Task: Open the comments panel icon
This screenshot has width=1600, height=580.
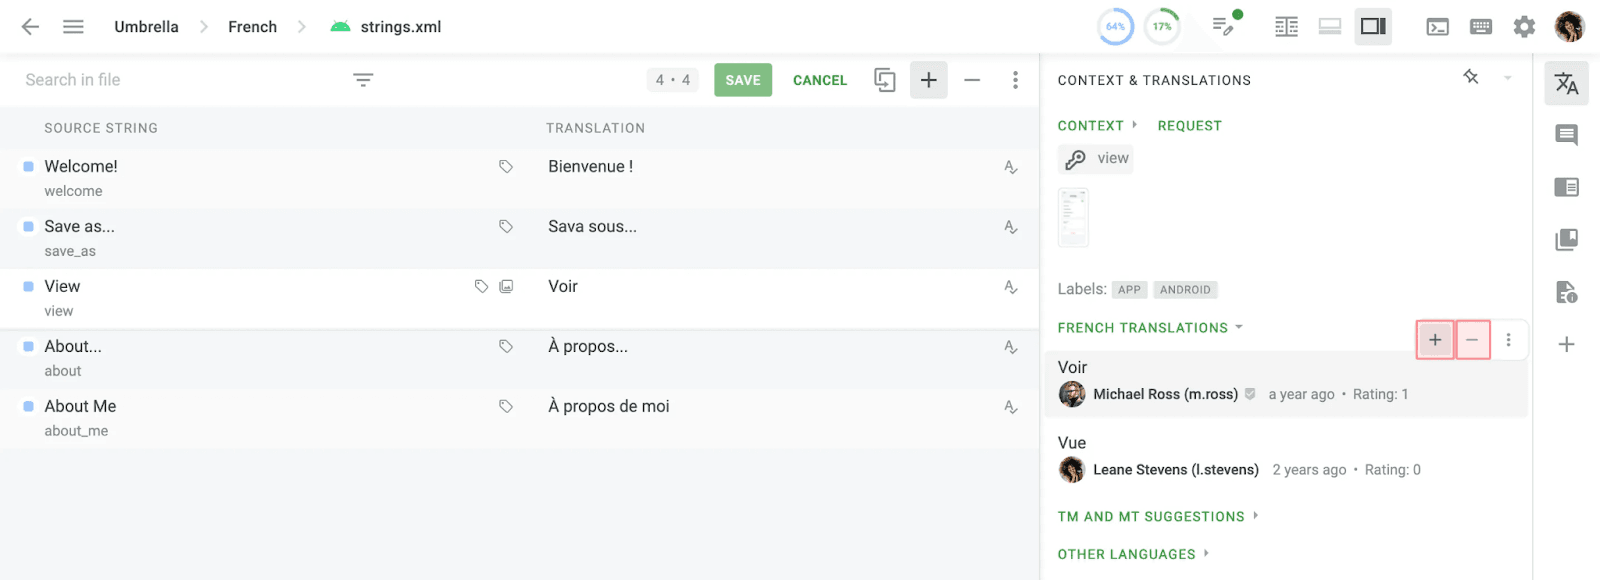Action: coord(1567,135)
